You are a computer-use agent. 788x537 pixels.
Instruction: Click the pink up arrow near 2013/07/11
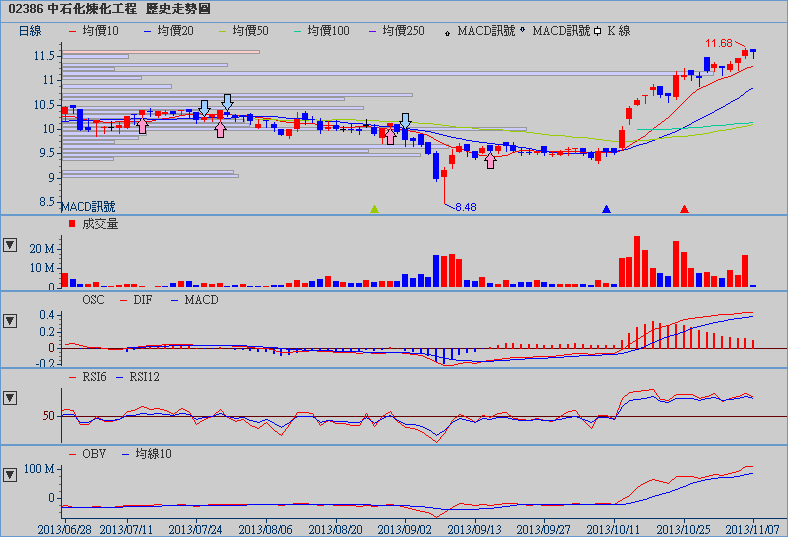[x=143, y=126]
